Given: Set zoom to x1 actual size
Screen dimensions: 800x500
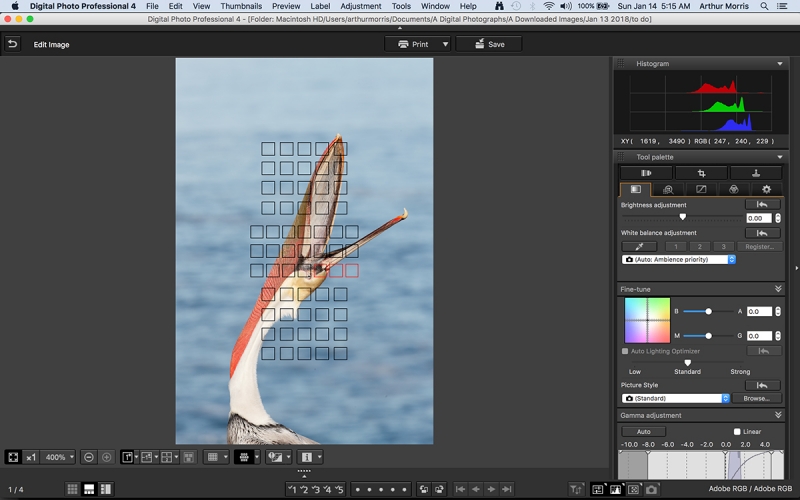Looking at the screenshot, I should pos(31,457).
